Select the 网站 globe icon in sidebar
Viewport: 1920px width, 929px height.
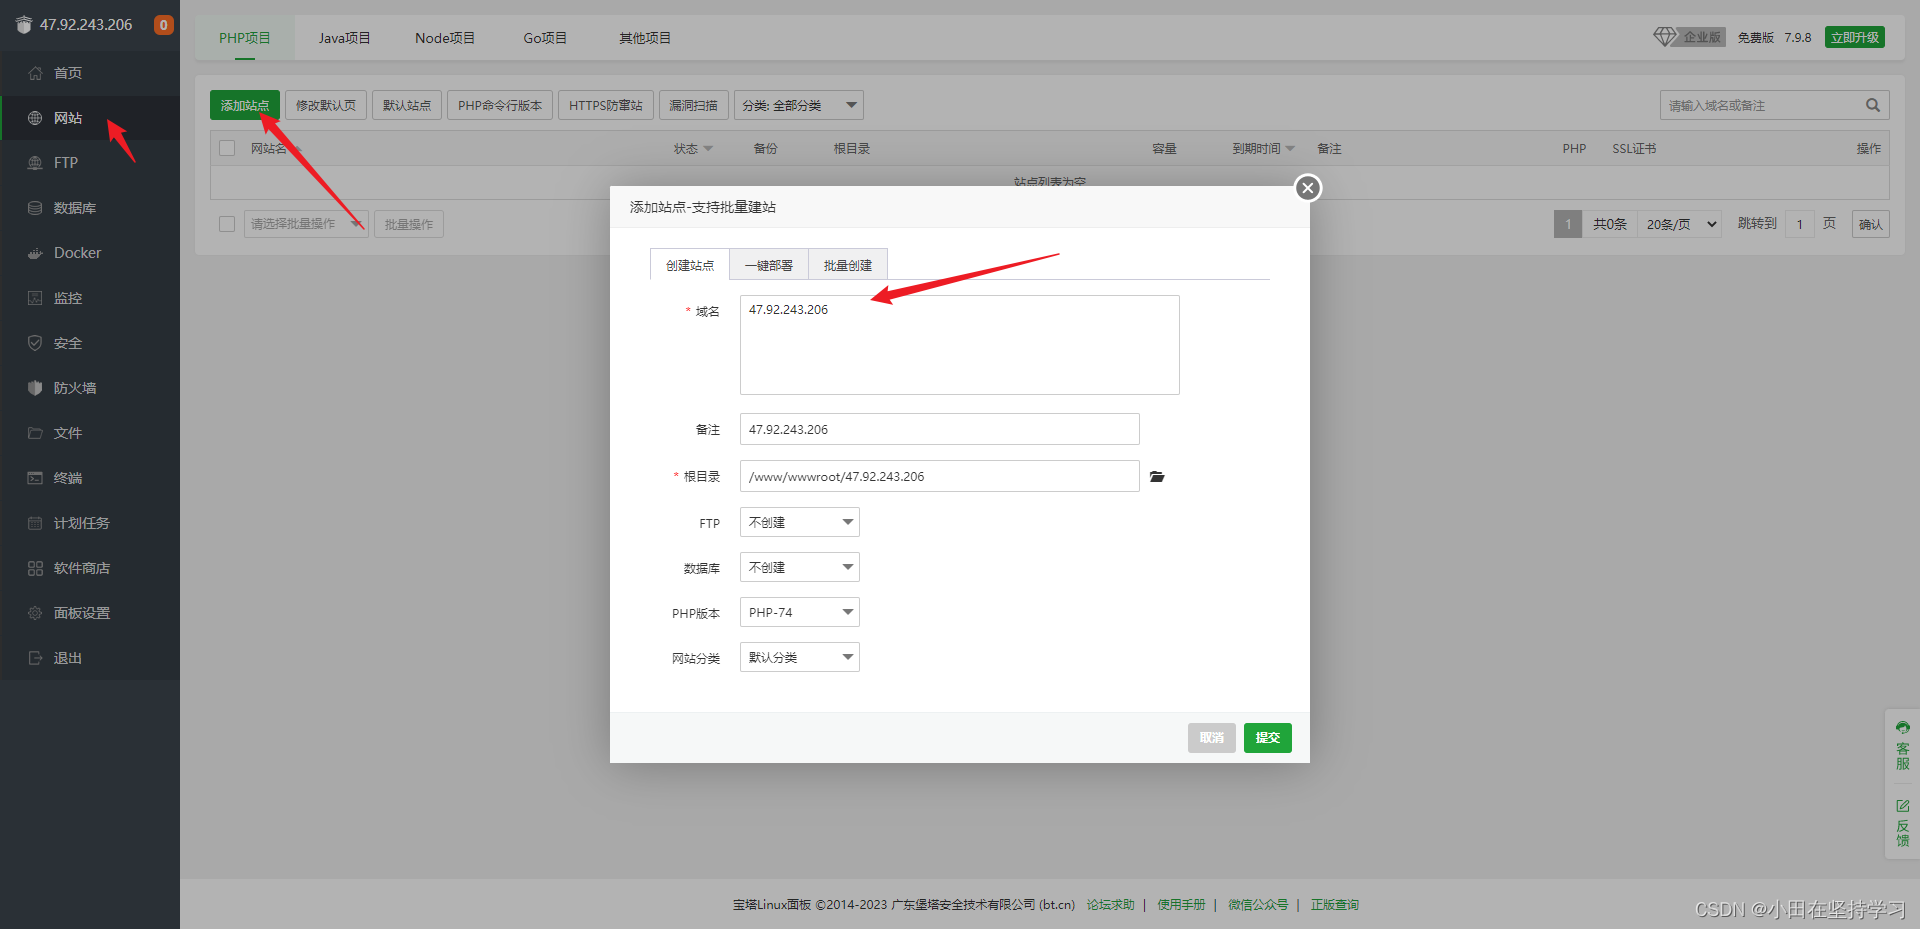[x=35, y=118]
